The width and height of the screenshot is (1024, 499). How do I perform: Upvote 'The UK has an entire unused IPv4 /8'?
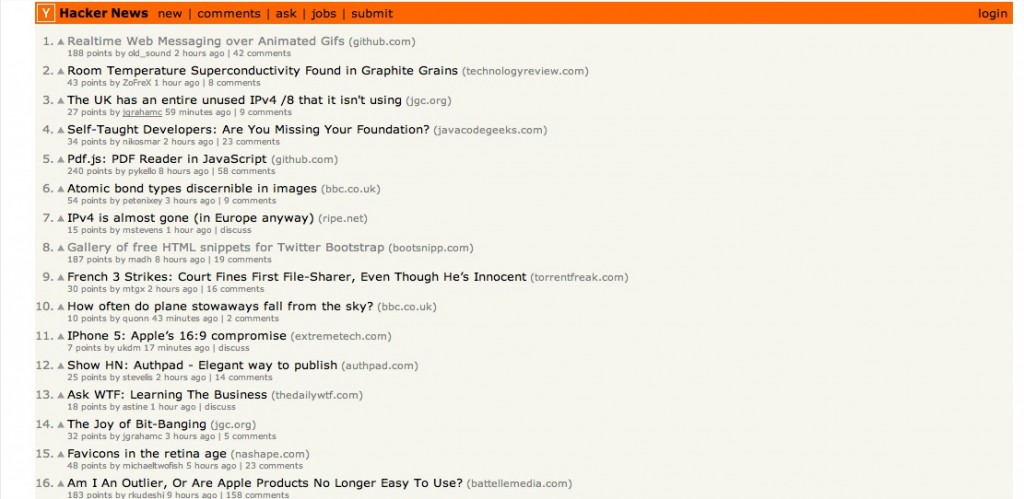61,101
